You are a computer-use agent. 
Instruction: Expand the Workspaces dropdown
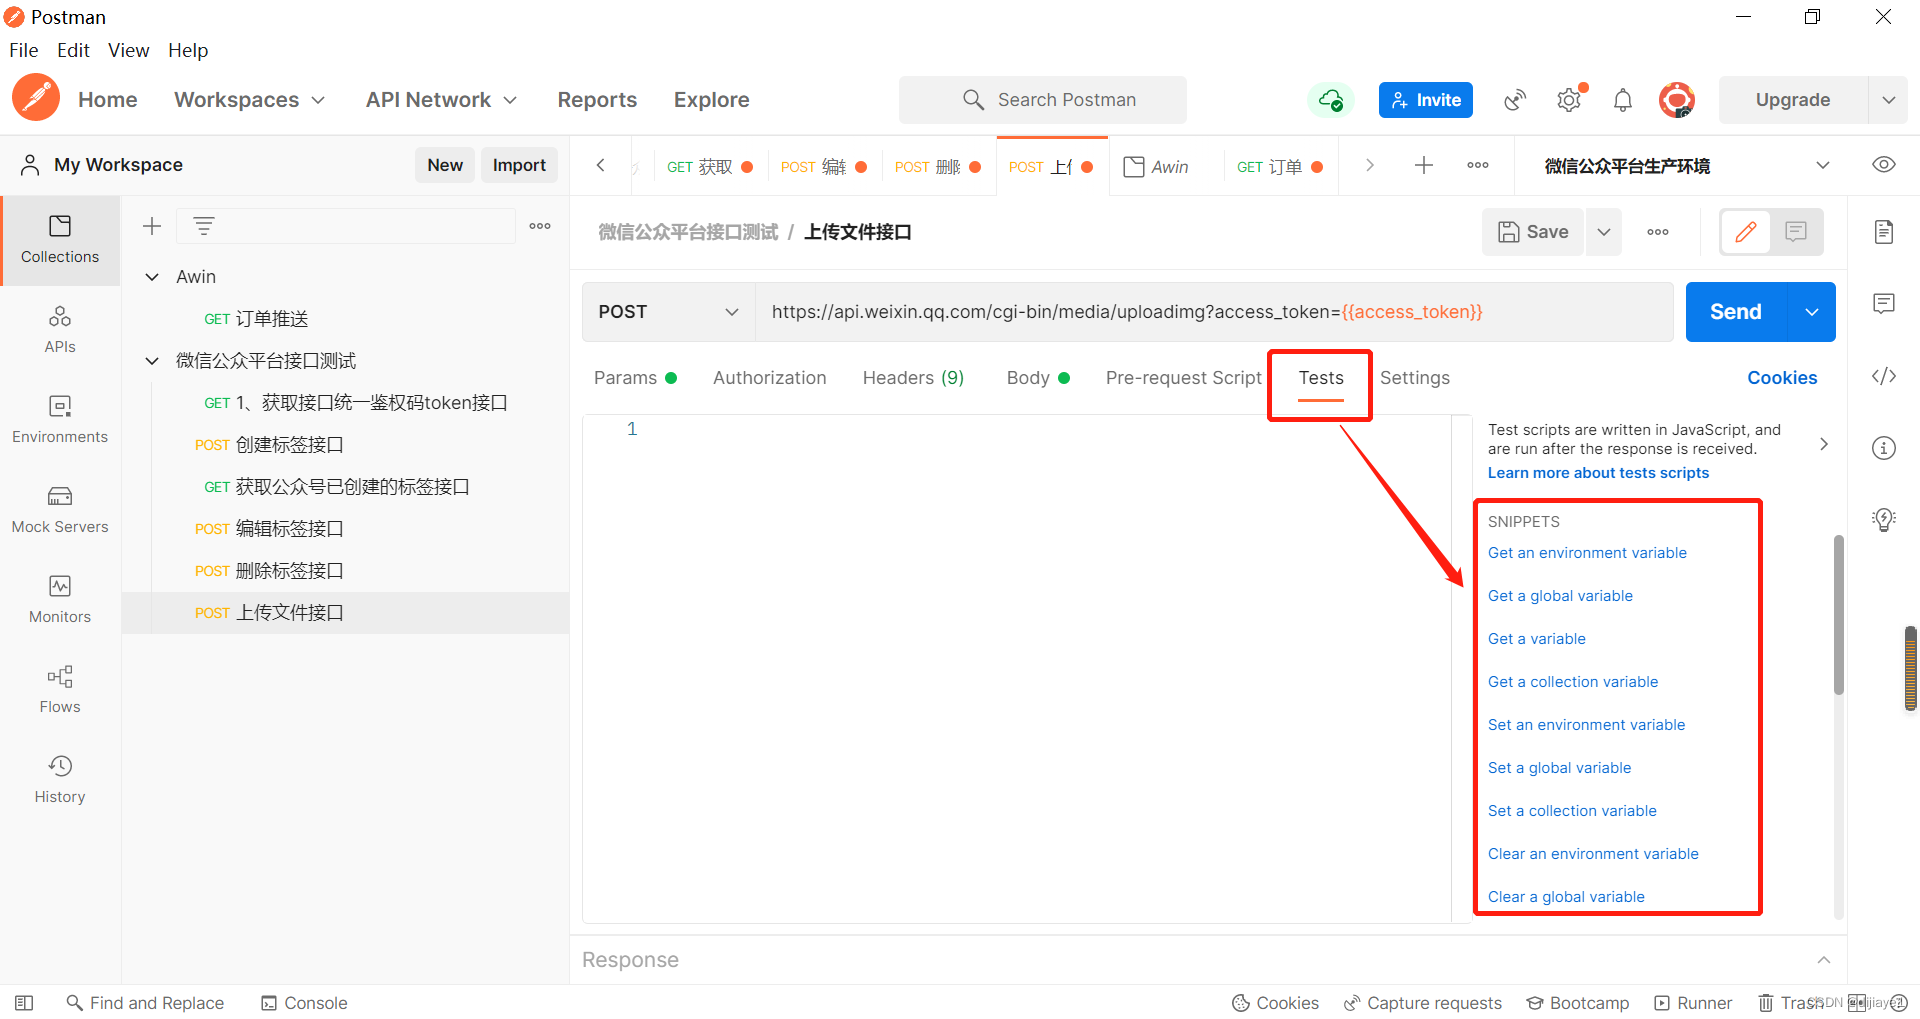pos(250,100)
